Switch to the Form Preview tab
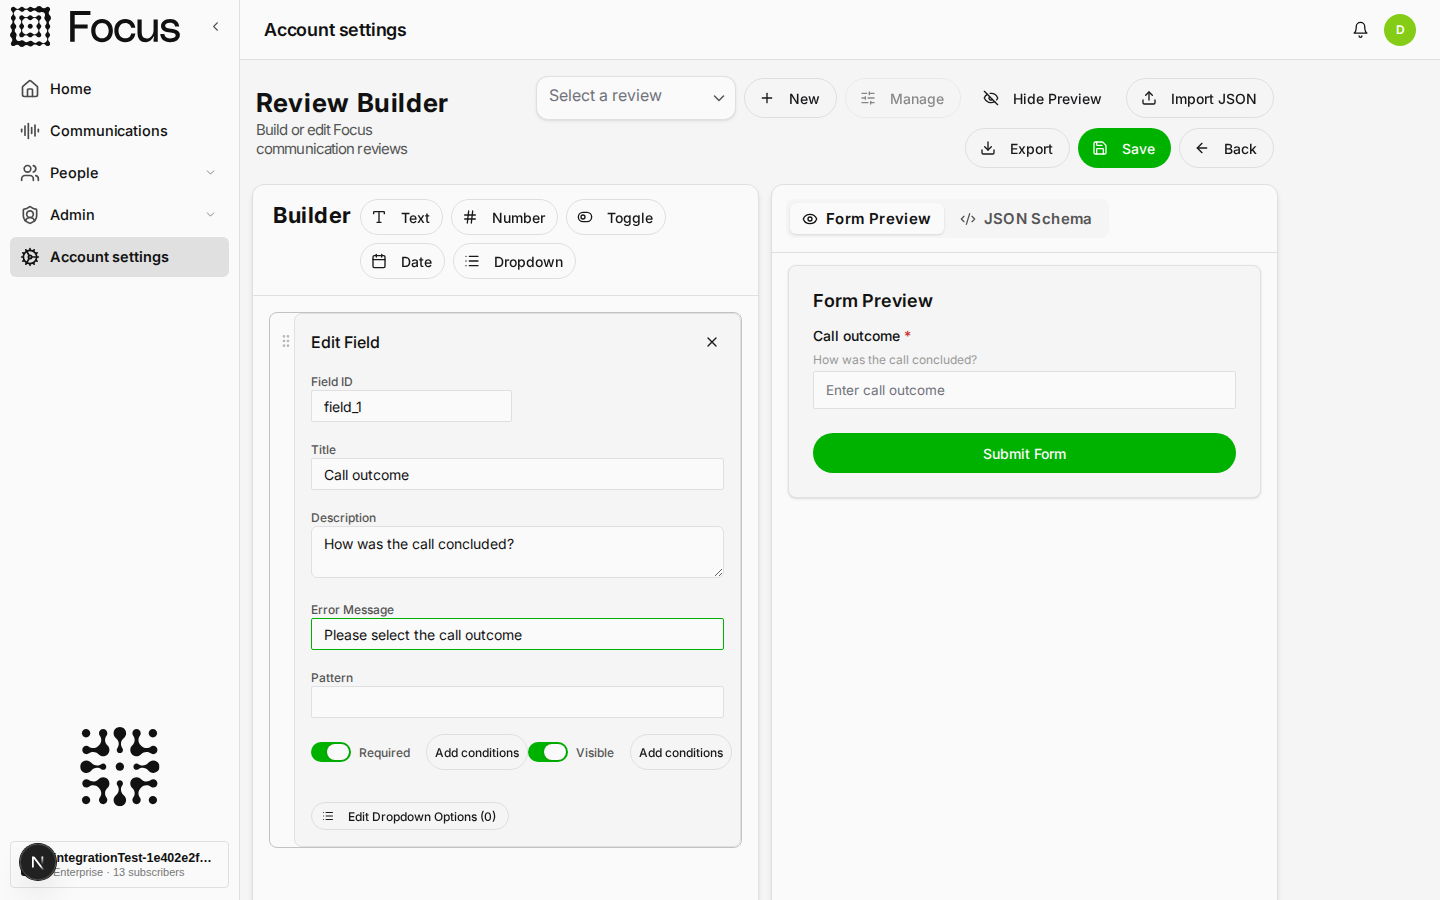This screenshot has width=1440, height=900. (x=867, y=219)
